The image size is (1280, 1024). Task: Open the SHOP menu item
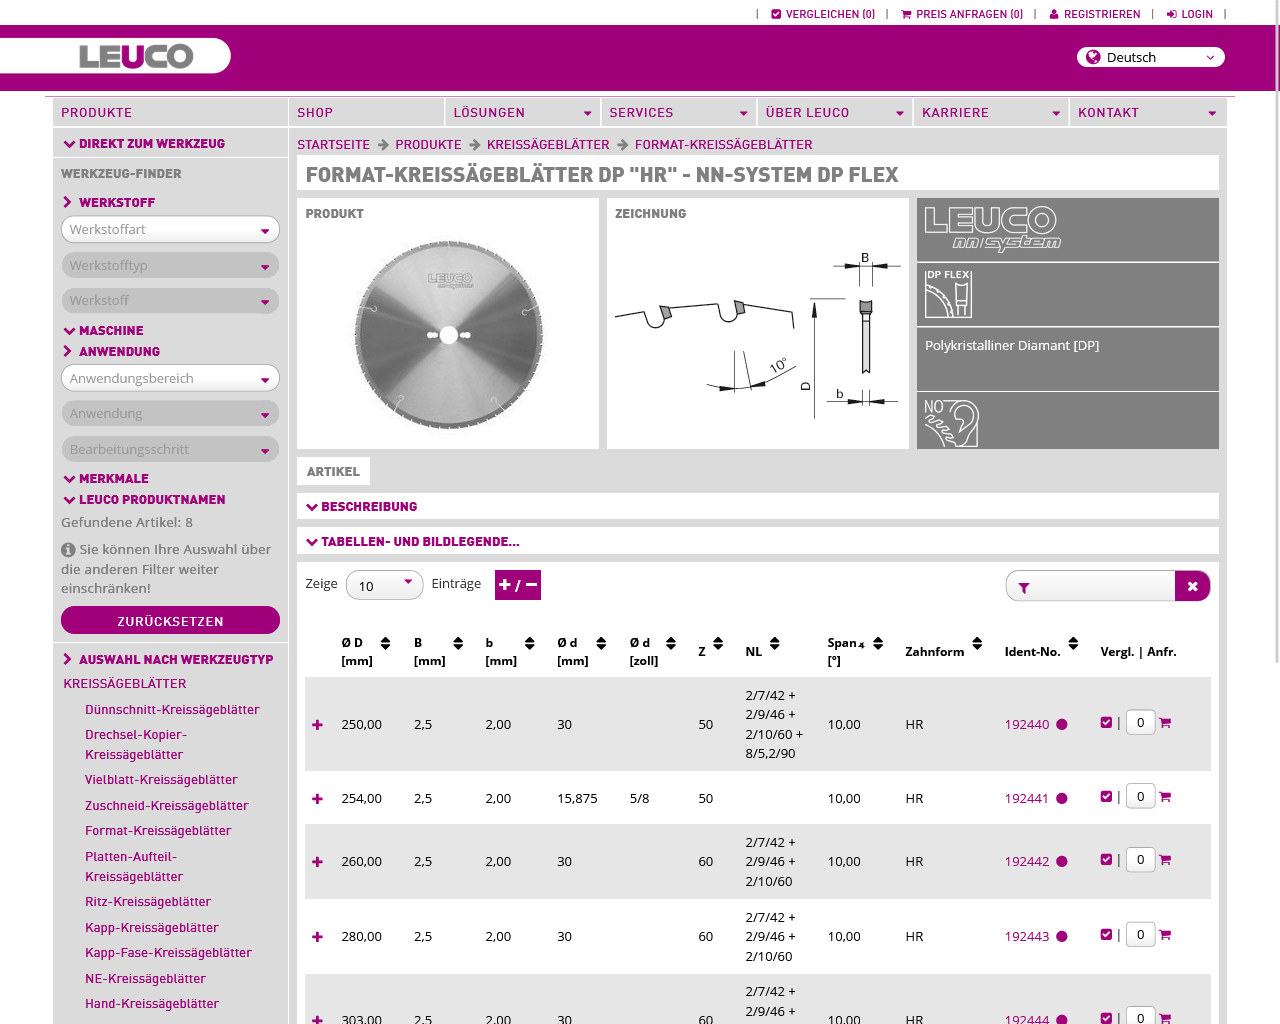point(366,113)
